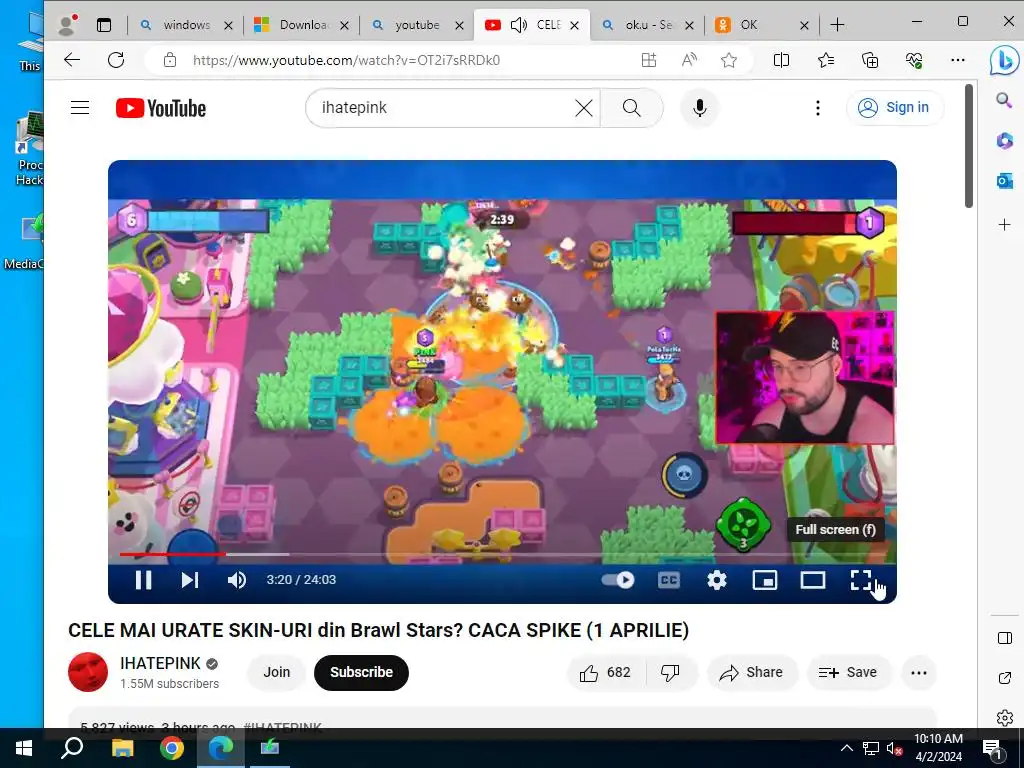The image size is (1024, 768).
Task: Open Bing Copilot sidebar button
Action: click(x=1004, y=61)
